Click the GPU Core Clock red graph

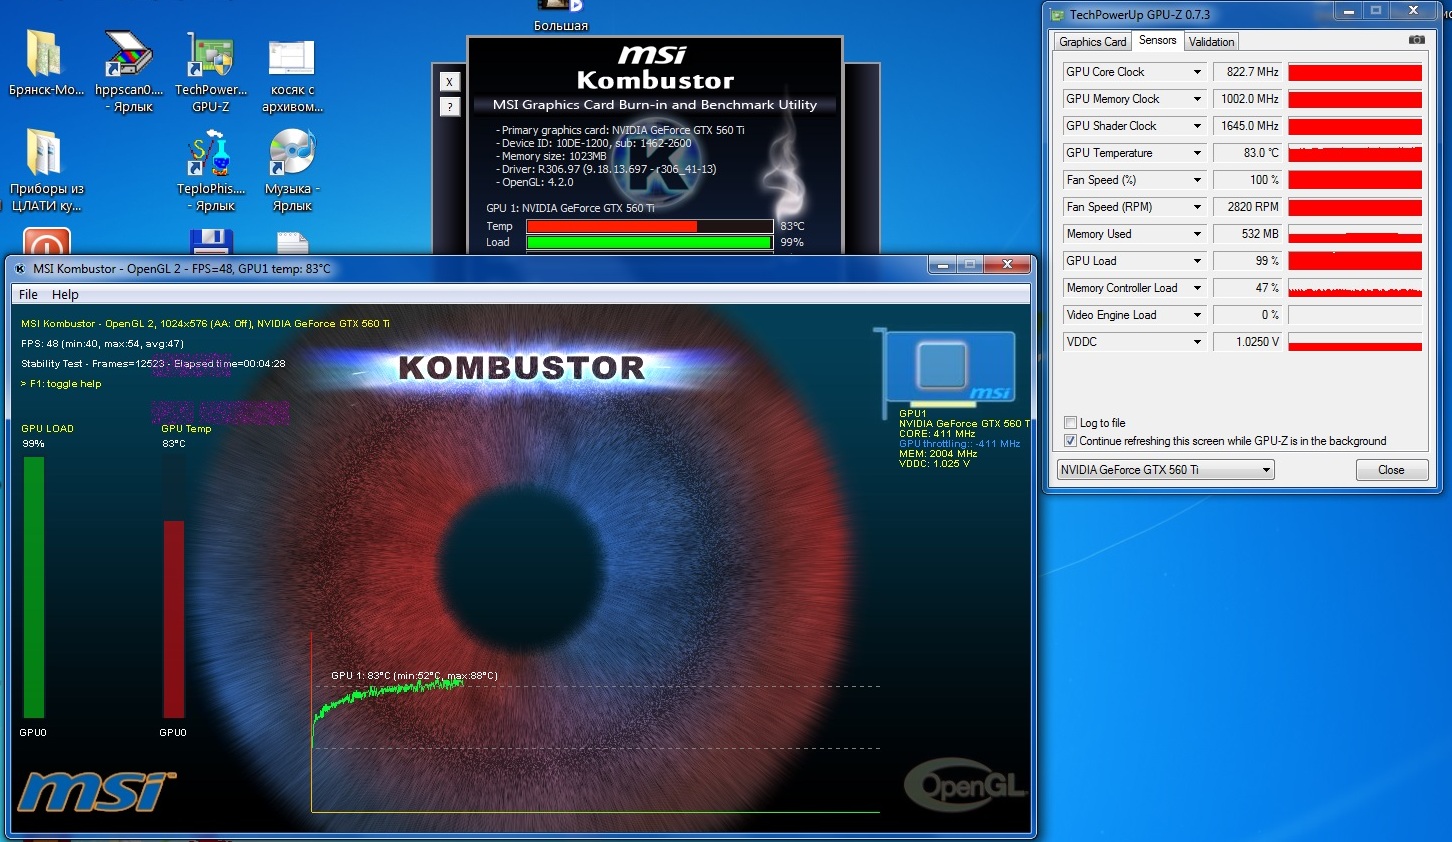coord(1355,72)
